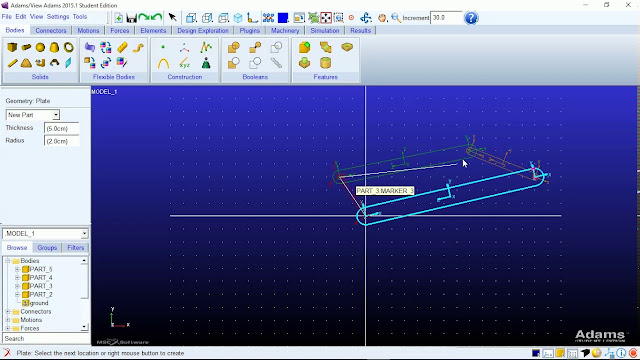Switch to the Connectors ribbon tab
The width and height of the screenshot is (640, 360).
point(51,31)
